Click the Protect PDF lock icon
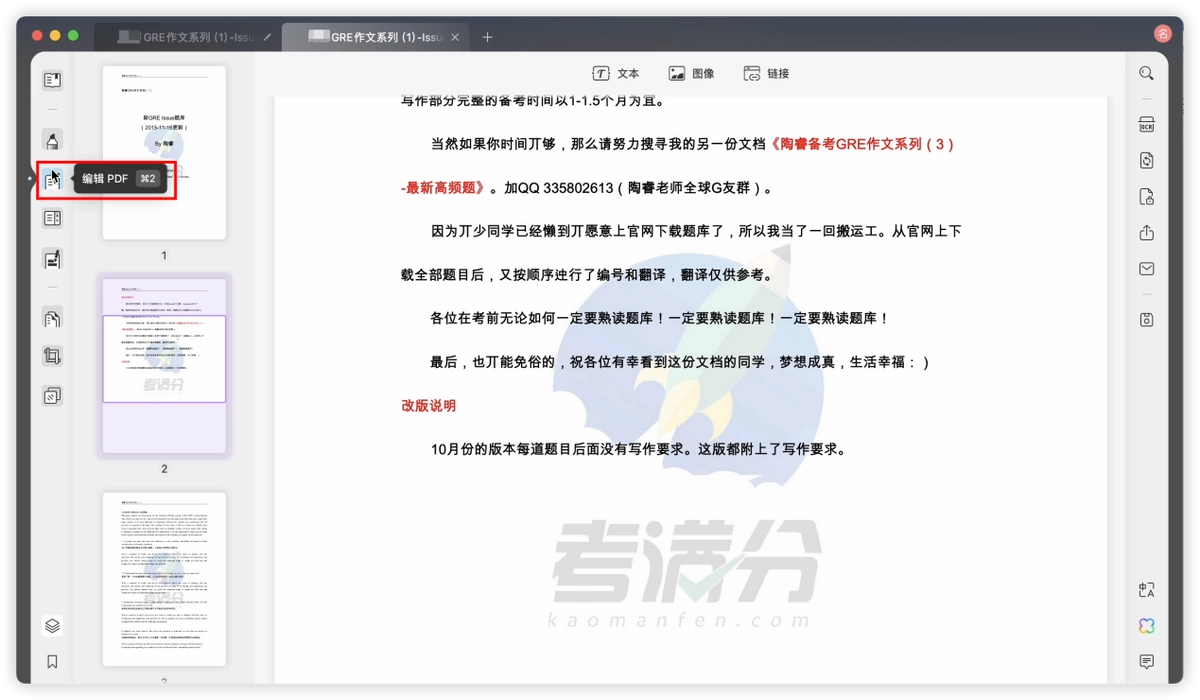 (1147, 197)
